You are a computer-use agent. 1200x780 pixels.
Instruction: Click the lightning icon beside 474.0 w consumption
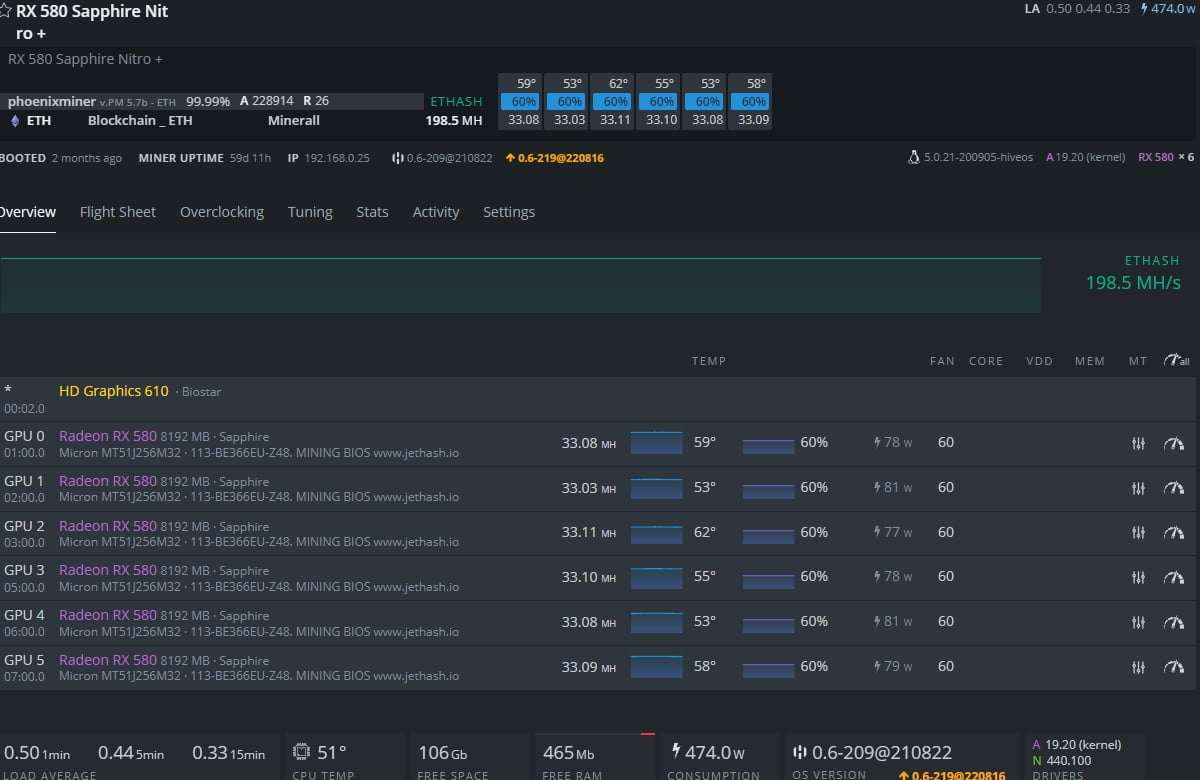click(675, 752)
